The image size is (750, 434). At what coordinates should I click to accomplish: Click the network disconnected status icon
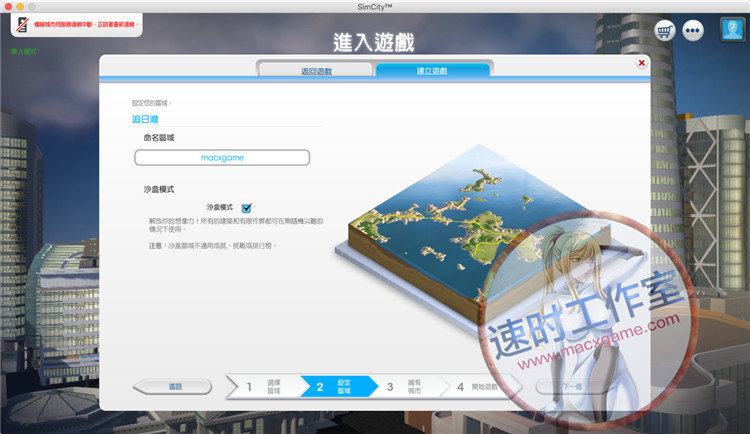22,24
